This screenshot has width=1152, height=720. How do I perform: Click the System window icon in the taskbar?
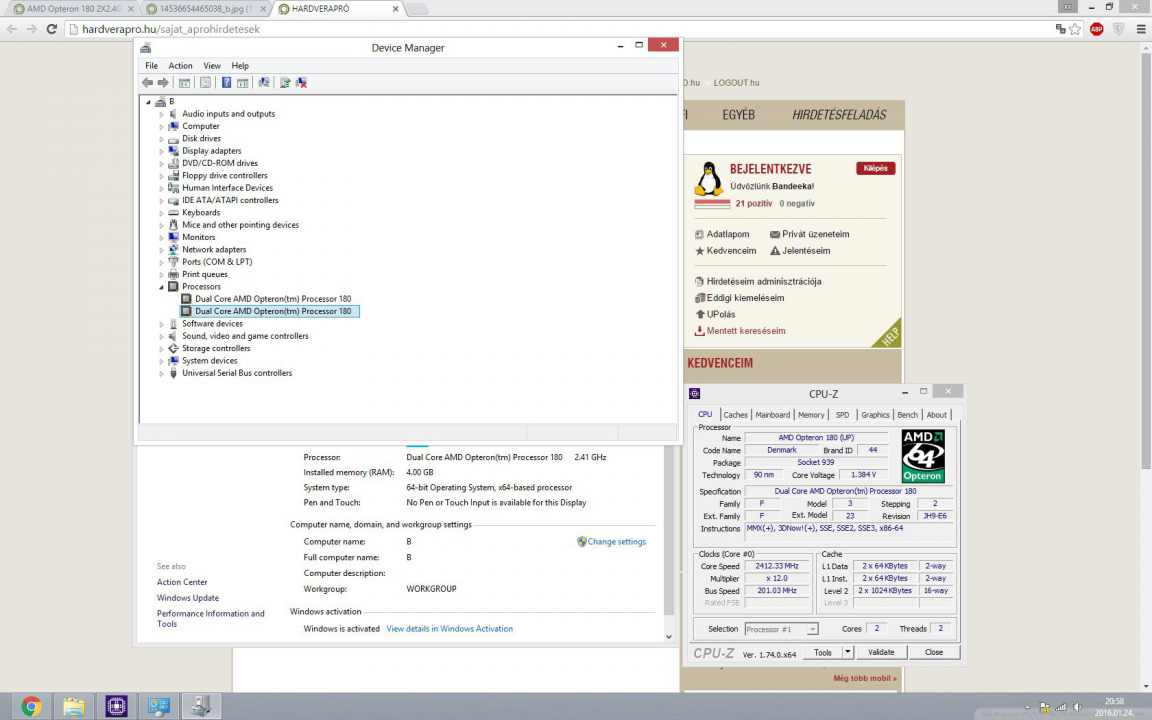[x=159, y=706]
